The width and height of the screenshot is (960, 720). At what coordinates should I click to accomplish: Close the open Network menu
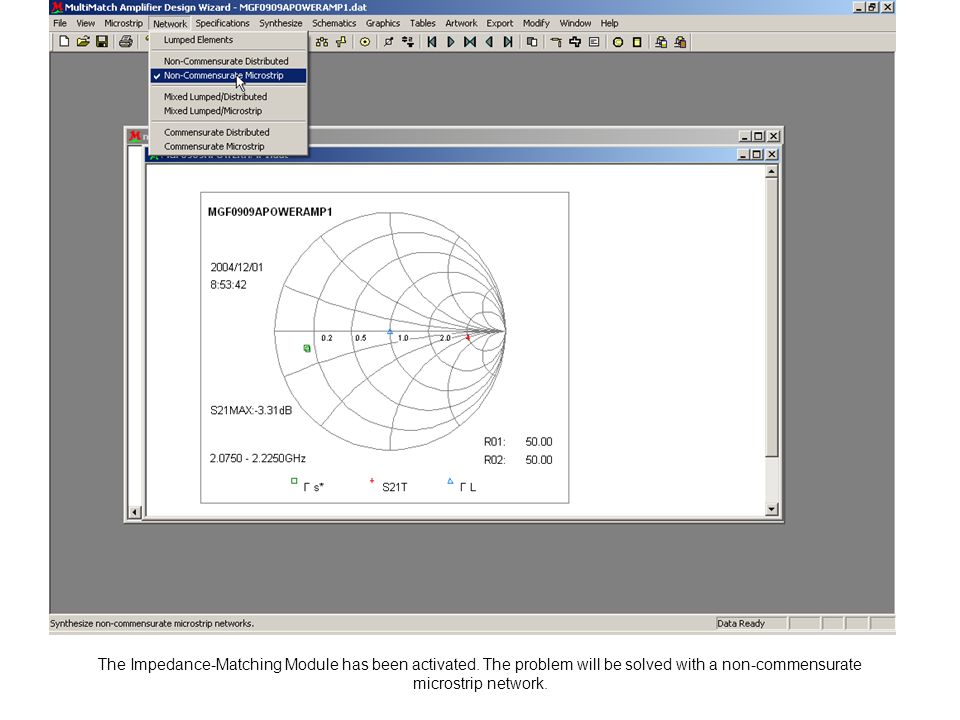point(170,23)
